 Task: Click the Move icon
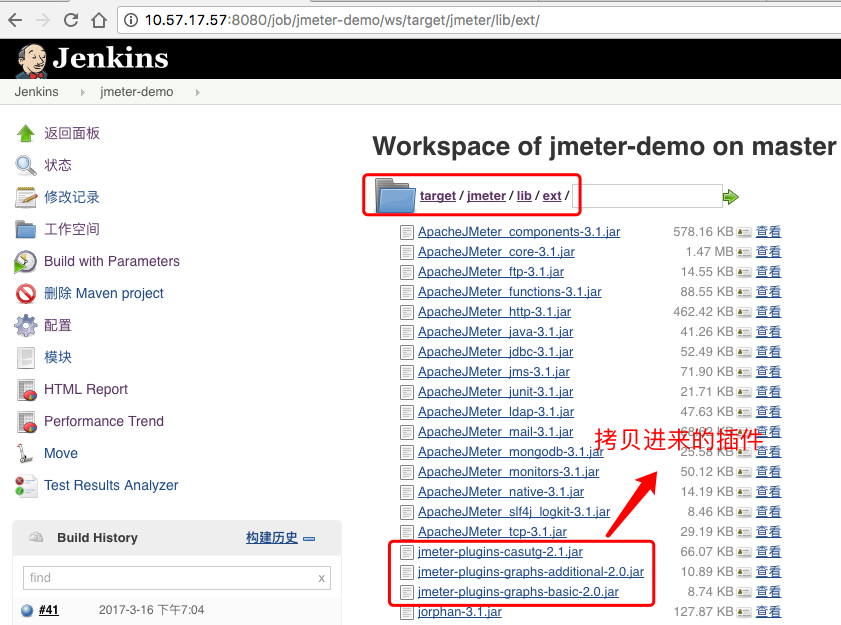point(24,453)
